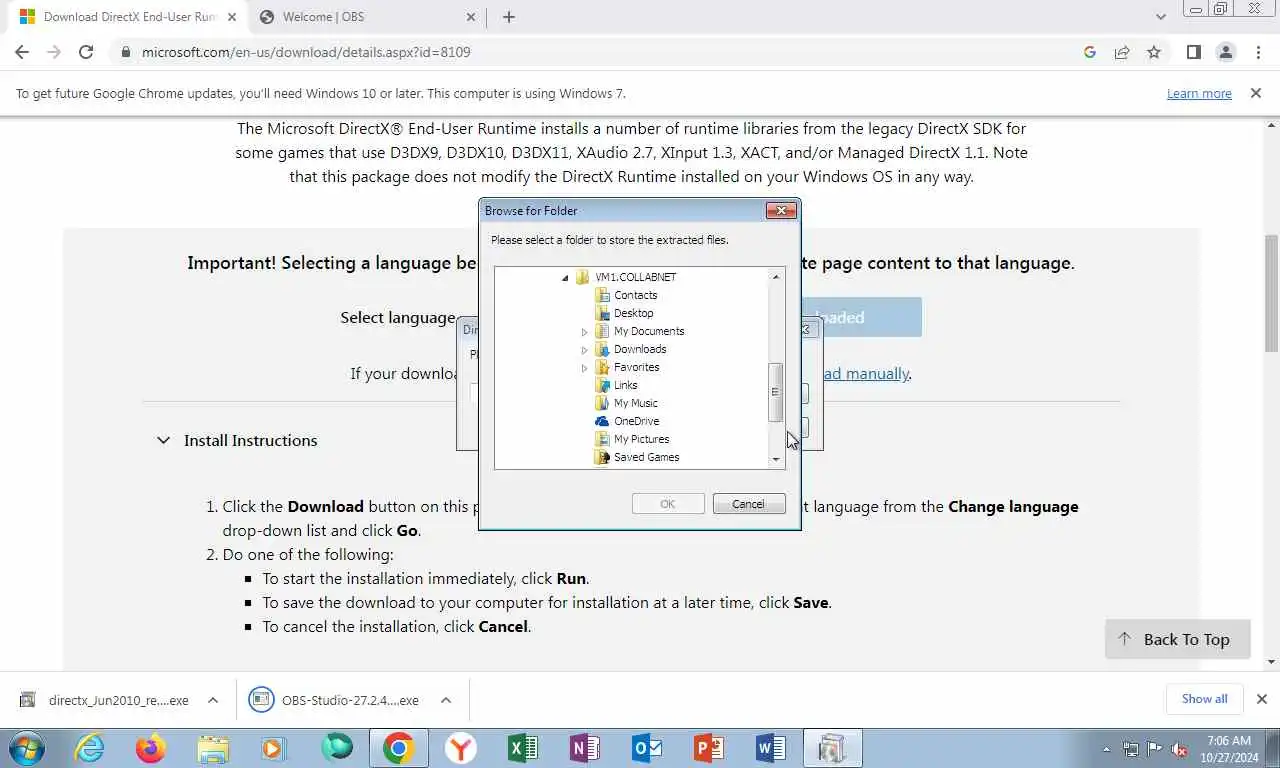Dismiss the Chrome update notice
The height and width of the screenshot is (768, 1280).
click(x=1256, y=93)
